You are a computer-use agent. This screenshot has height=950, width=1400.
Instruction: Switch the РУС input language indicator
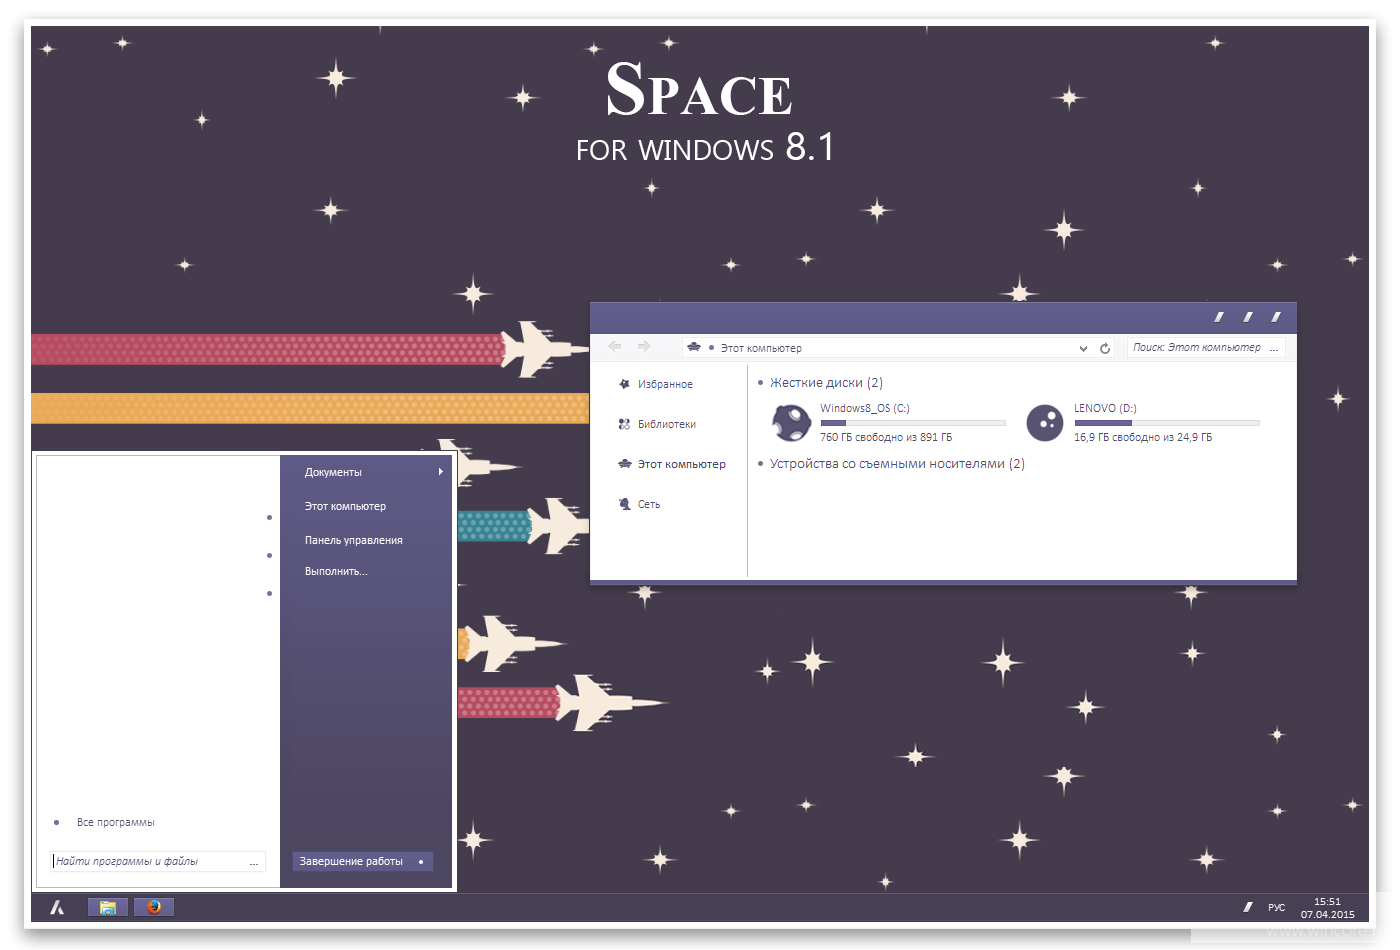(x=1277, y=908)
